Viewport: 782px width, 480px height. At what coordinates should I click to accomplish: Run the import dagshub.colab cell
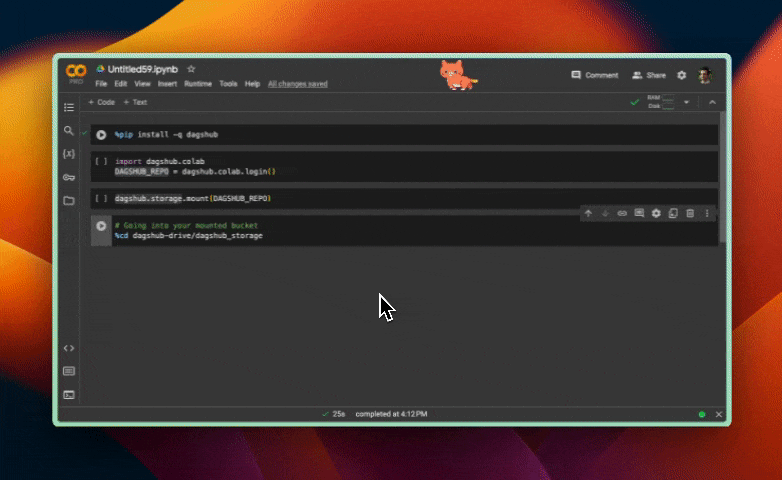[101, 162]
